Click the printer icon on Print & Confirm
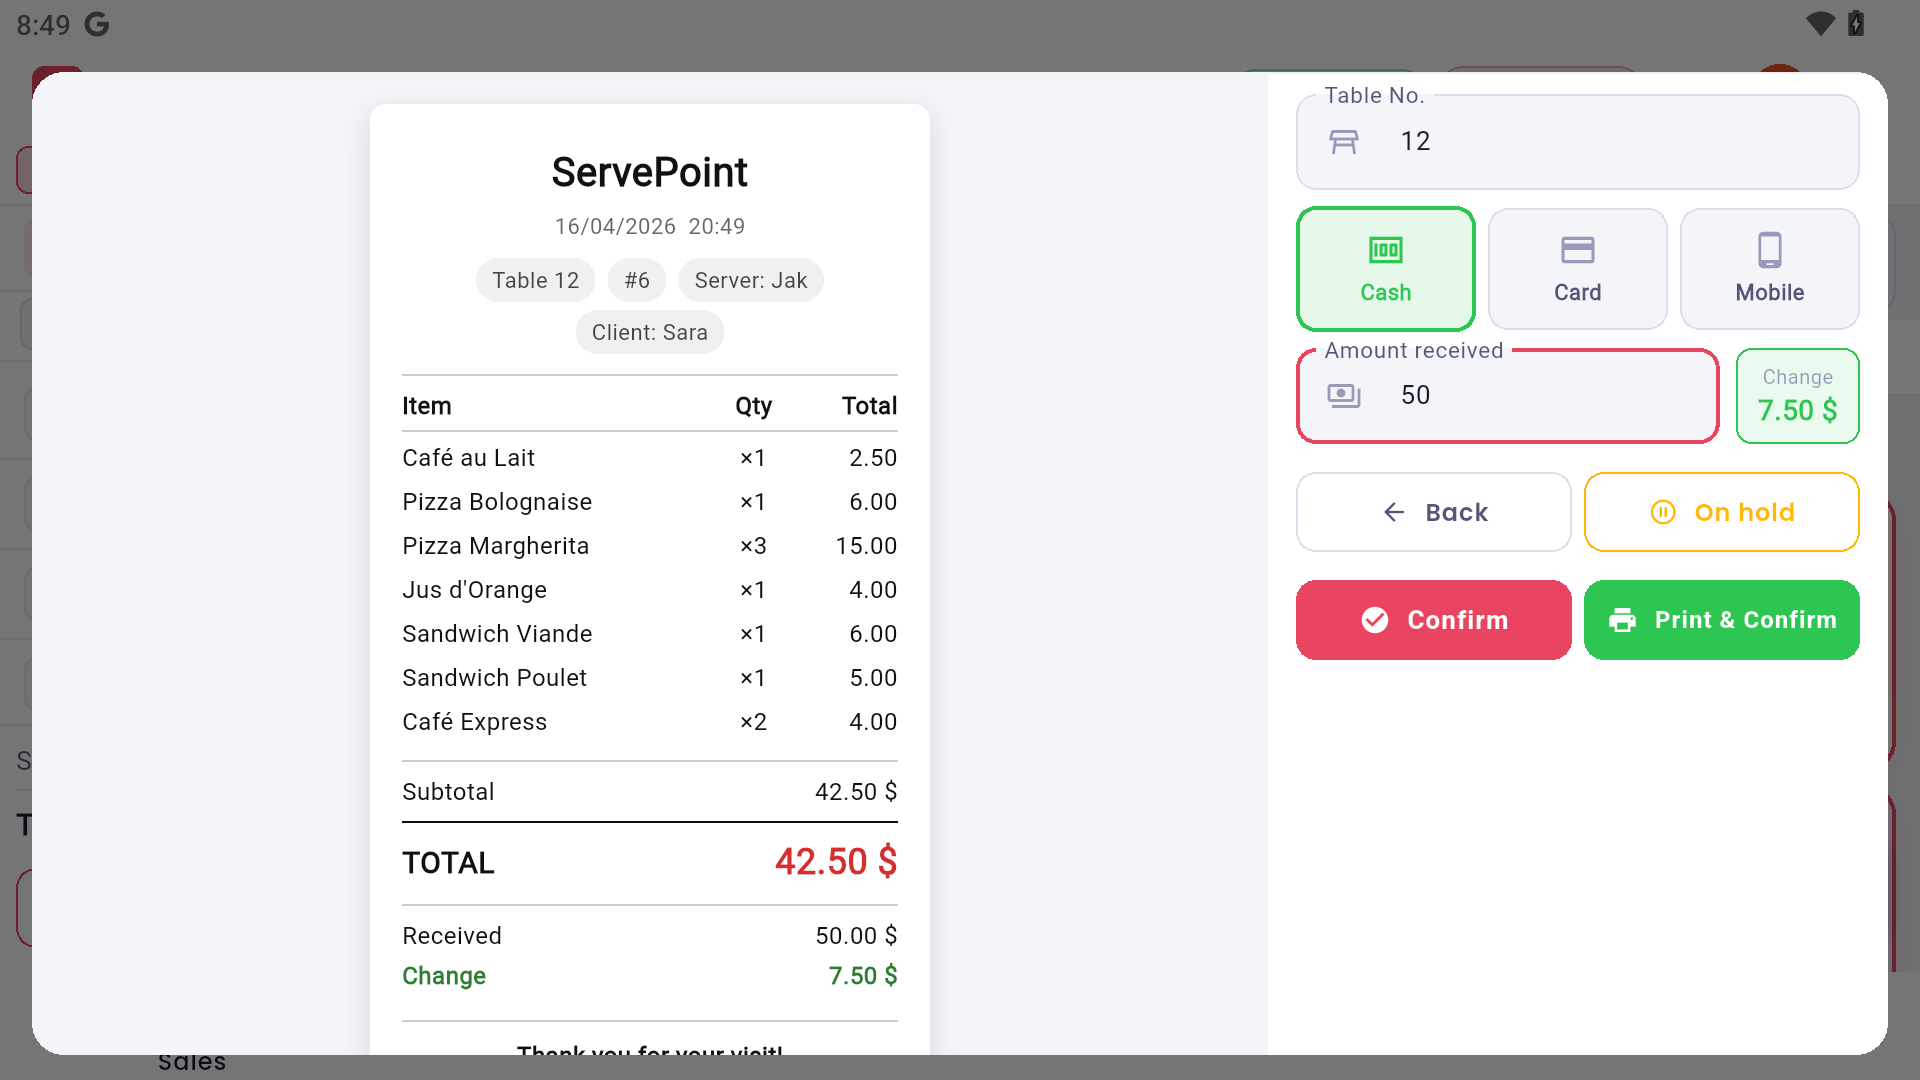 1622,620
